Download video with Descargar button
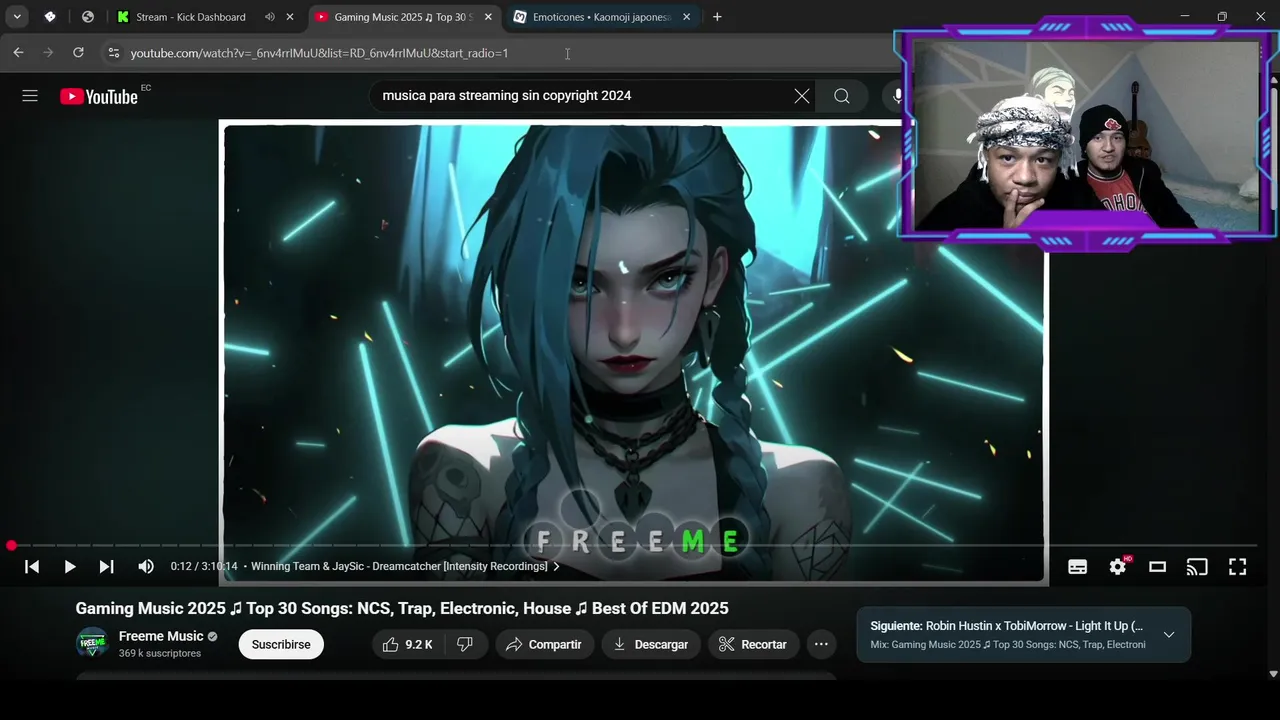Viewport: 1280px width, 720px height. pos(651,645)
